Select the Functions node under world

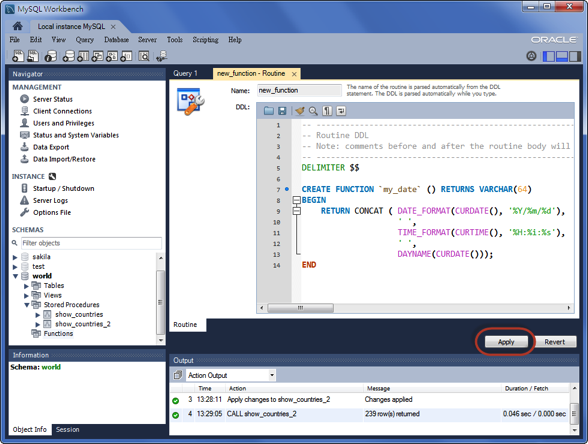click(58, 333)
